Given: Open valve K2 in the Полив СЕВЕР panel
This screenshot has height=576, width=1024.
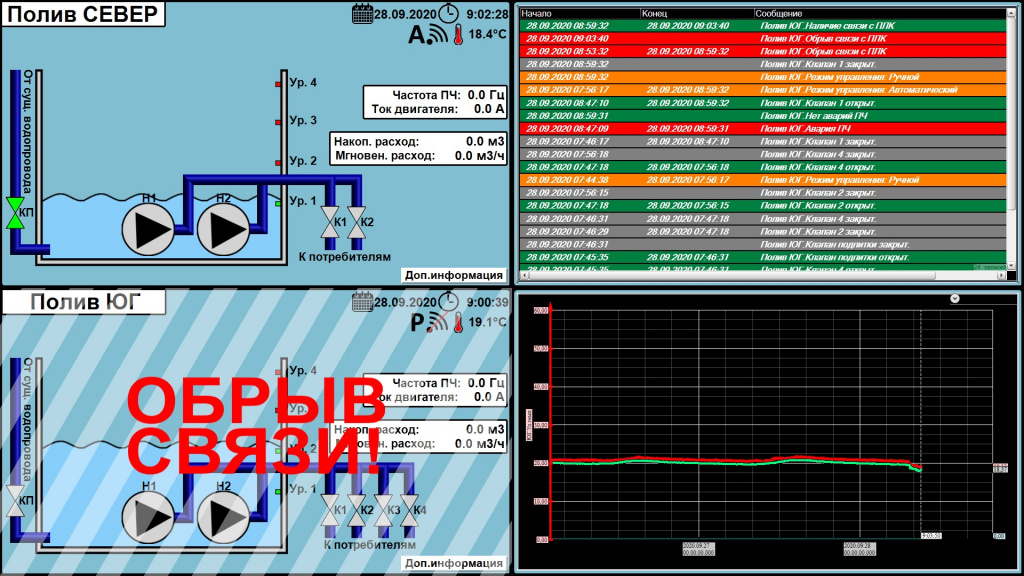Looking at the screenshot, I should coord(357,222).
